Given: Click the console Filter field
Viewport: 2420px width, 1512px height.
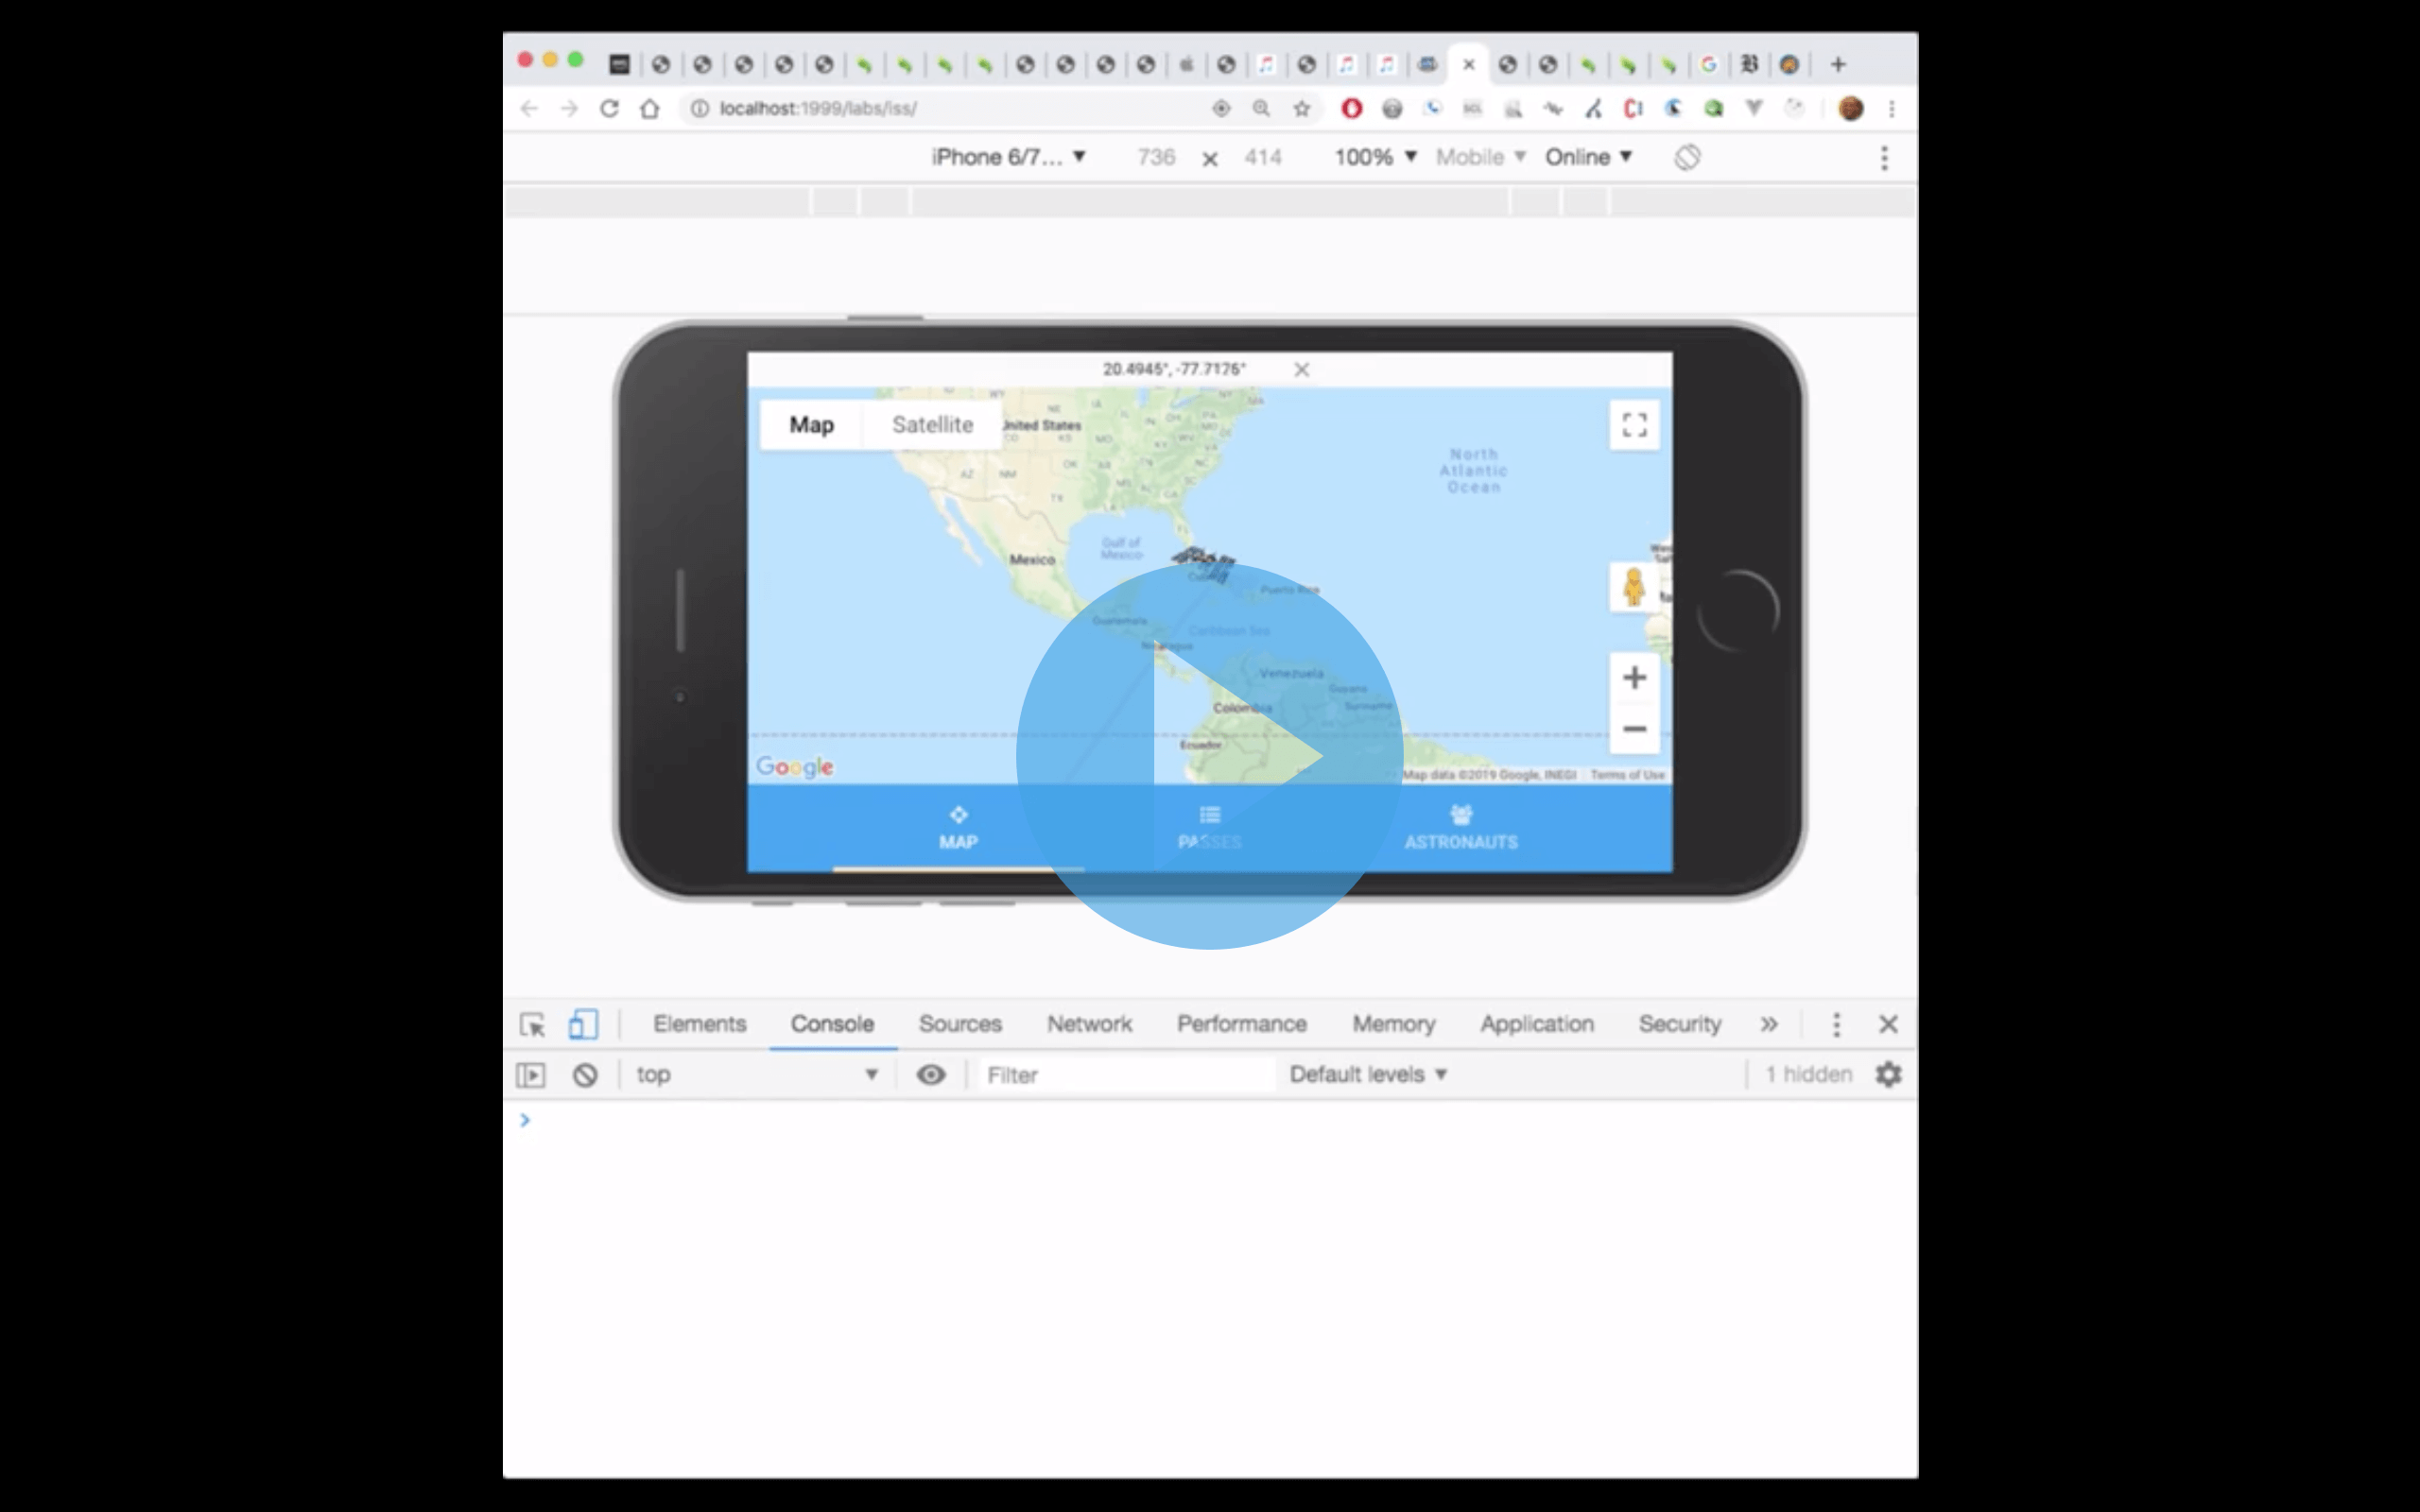Looking at the screenshot, I should [1126, 1075].
